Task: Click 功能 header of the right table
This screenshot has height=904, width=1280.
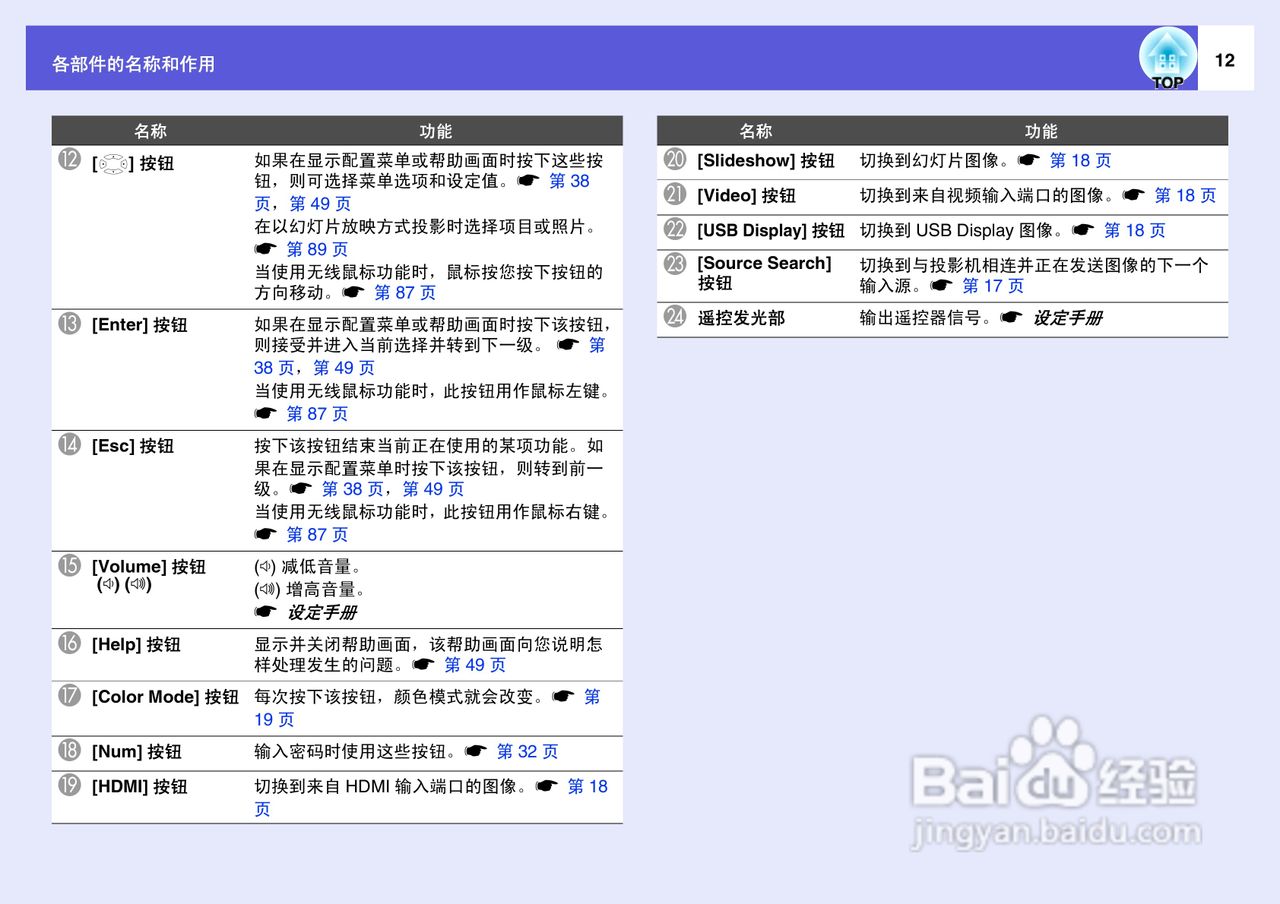Action: point(1041,131)
